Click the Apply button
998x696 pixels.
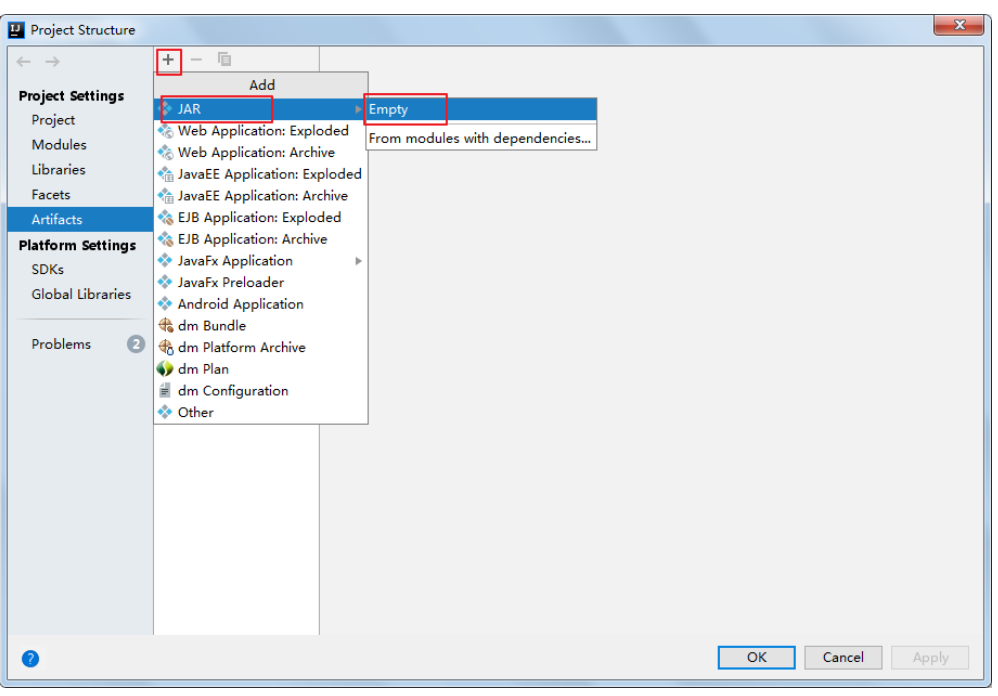pos(930,657)
